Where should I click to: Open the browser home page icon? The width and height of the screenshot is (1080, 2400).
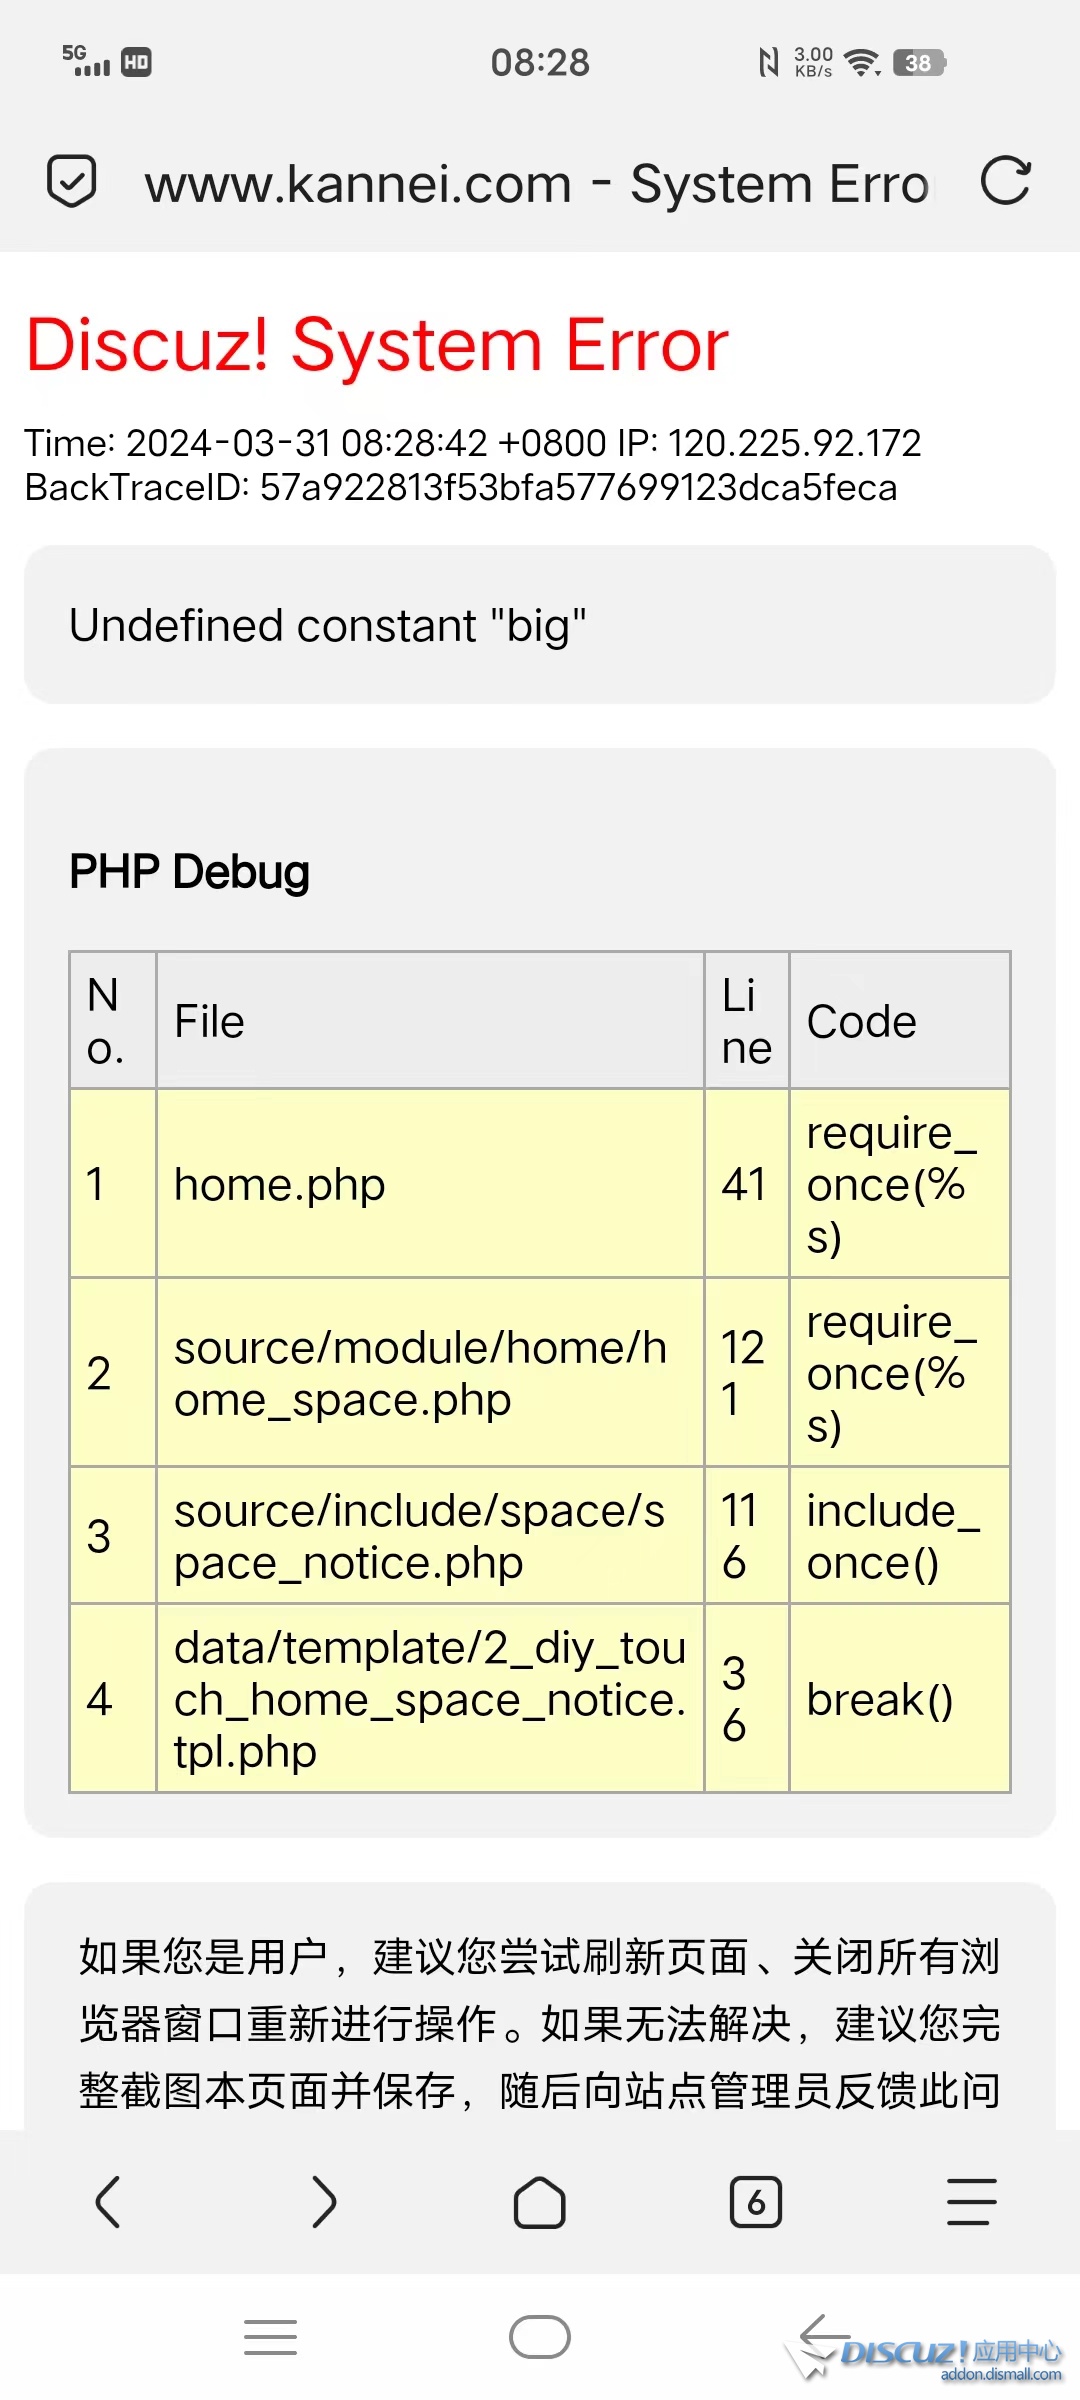pos(540,2202)
